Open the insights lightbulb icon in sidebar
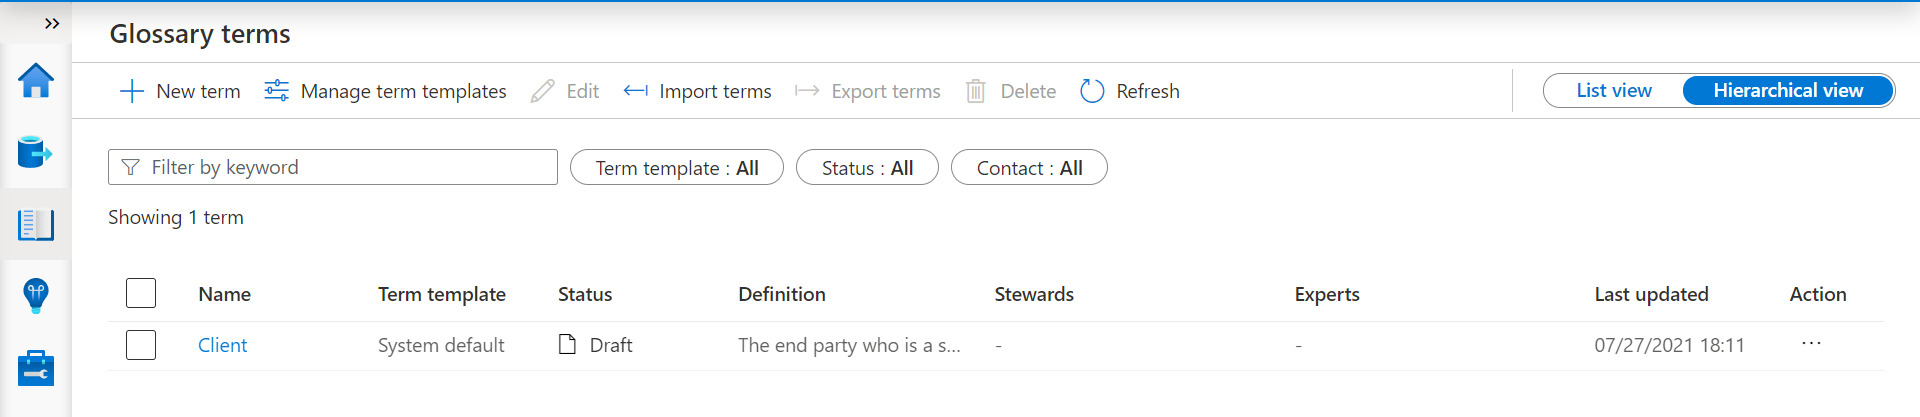This screenshot has height=417, width=1920. tap(36, 296)
